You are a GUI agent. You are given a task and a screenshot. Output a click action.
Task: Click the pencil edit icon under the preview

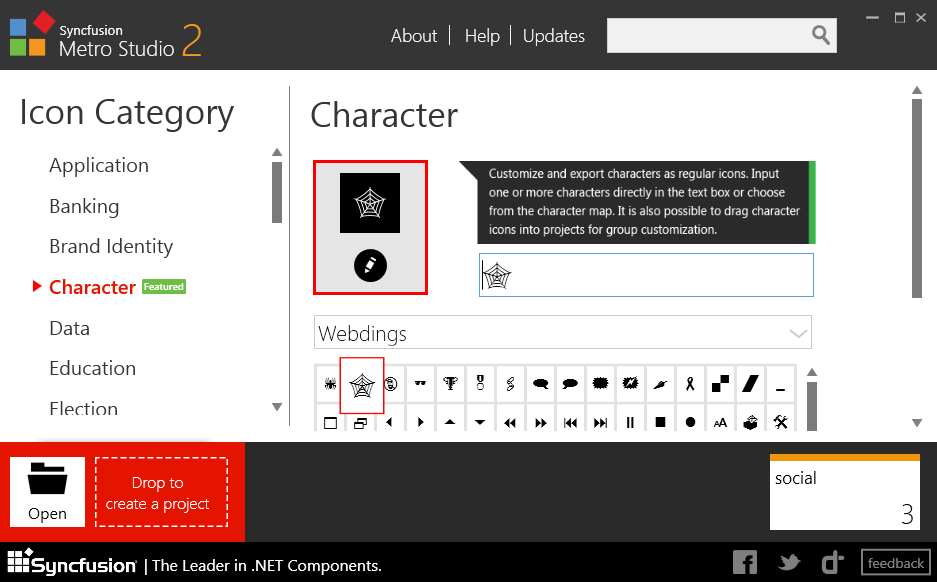[x=370, y=265]
